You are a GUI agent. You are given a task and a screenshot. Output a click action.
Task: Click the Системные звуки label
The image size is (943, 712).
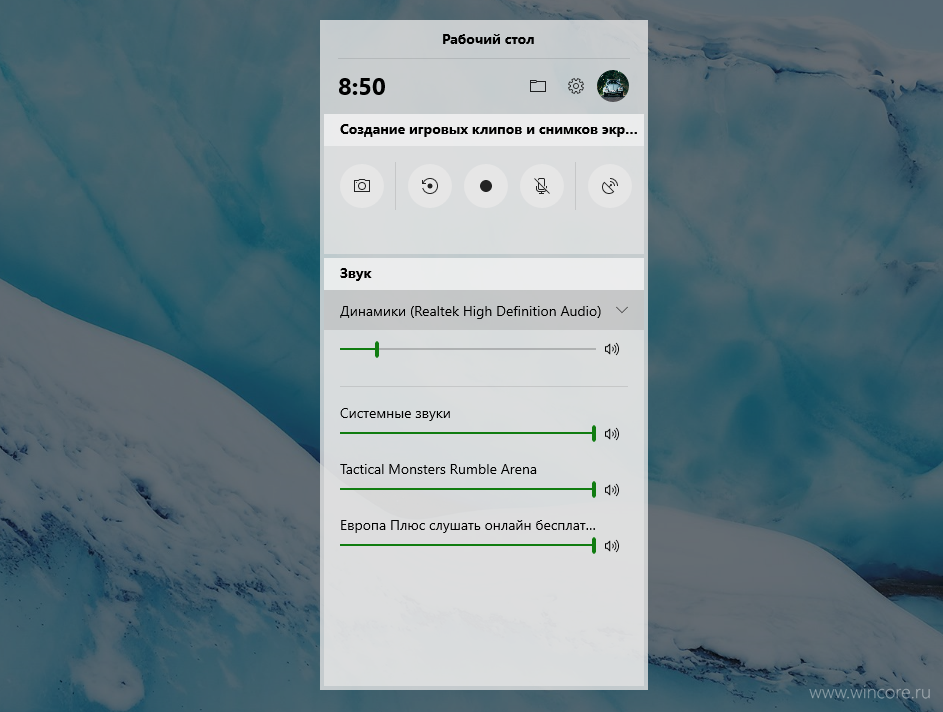point(395,414)
